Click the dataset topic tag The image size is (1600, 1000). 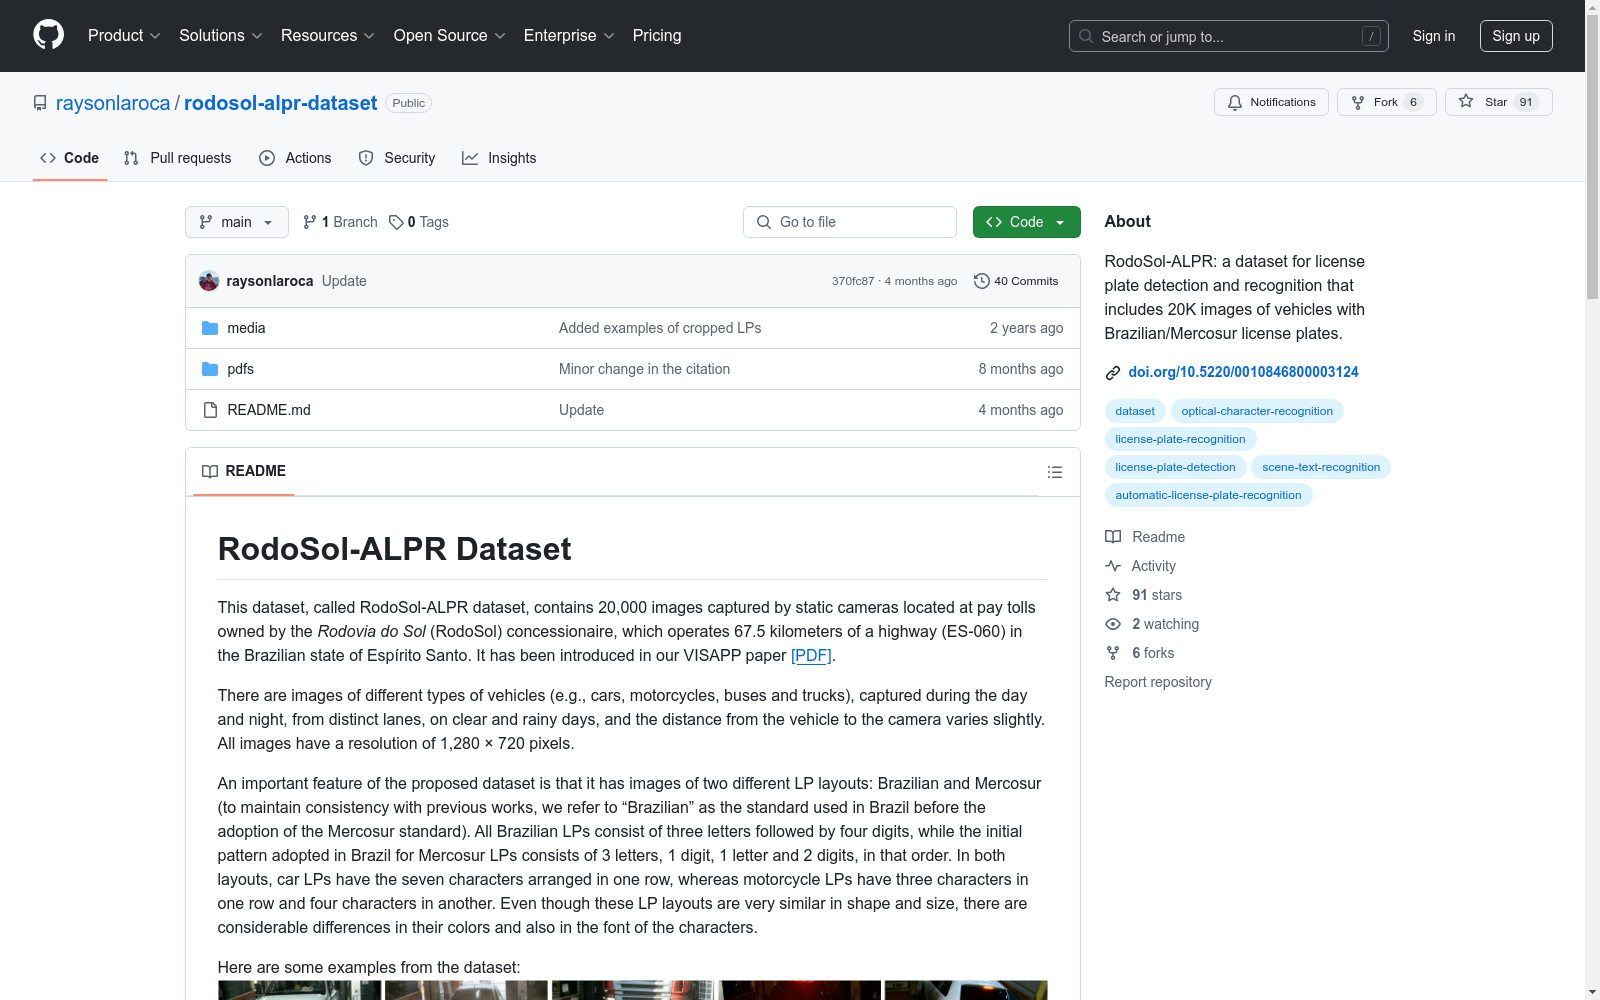coord(1135,411)
